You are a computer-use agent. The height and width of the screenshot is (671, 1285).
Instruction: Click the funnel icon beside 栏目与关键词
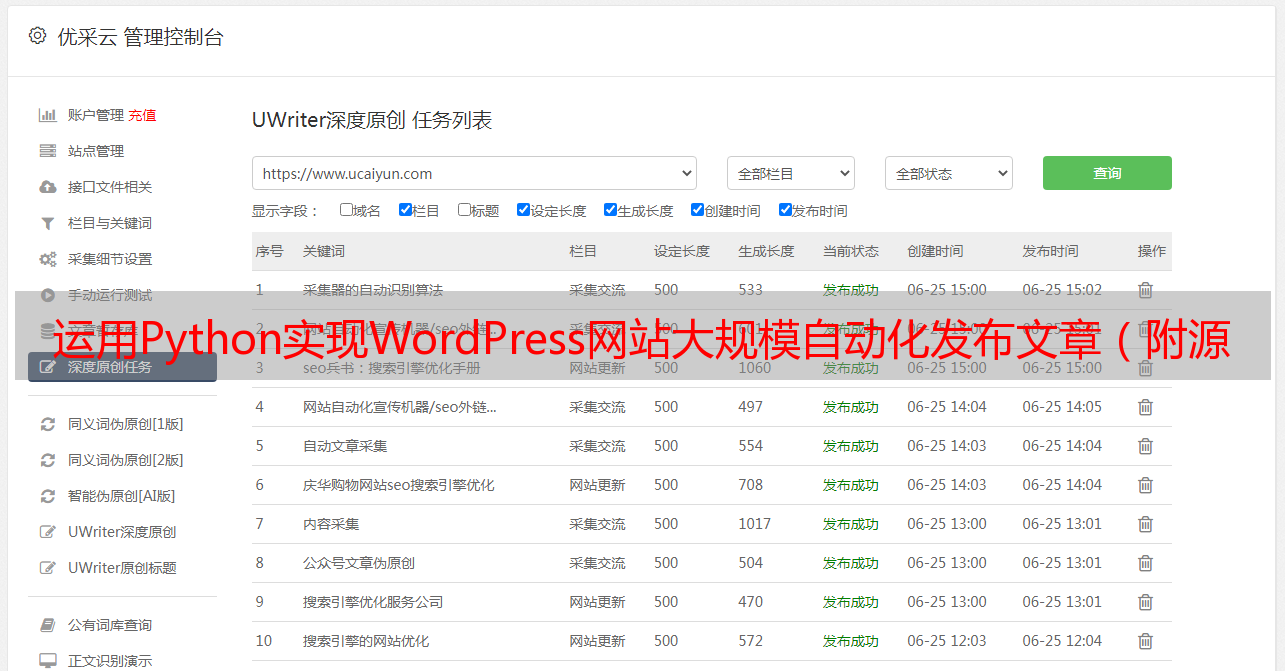click(x=47, y=223)
